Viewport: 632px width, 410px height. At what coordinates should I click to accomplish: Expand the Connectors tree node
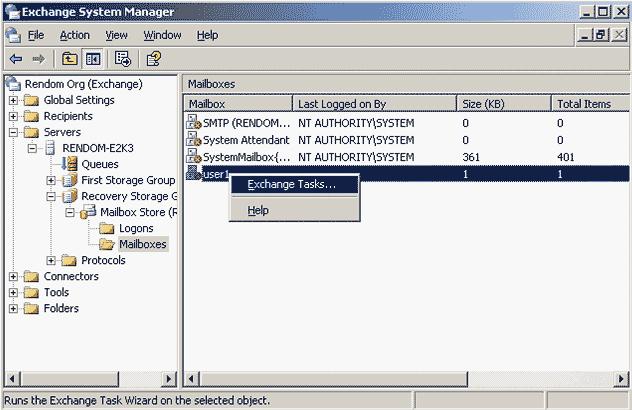(x=14, y=276)
